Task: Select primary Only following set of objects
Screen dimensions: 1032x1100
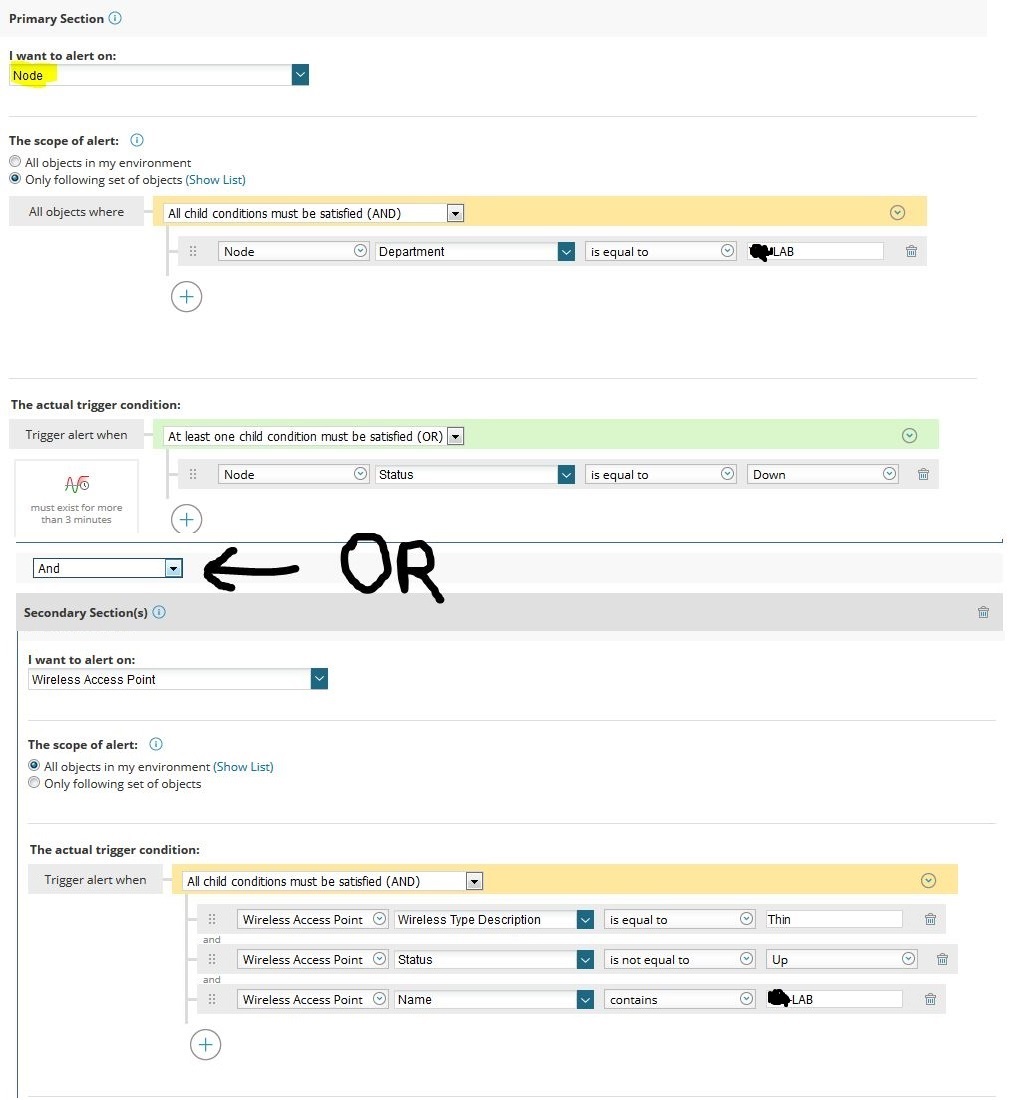Action: pos(15,179)
